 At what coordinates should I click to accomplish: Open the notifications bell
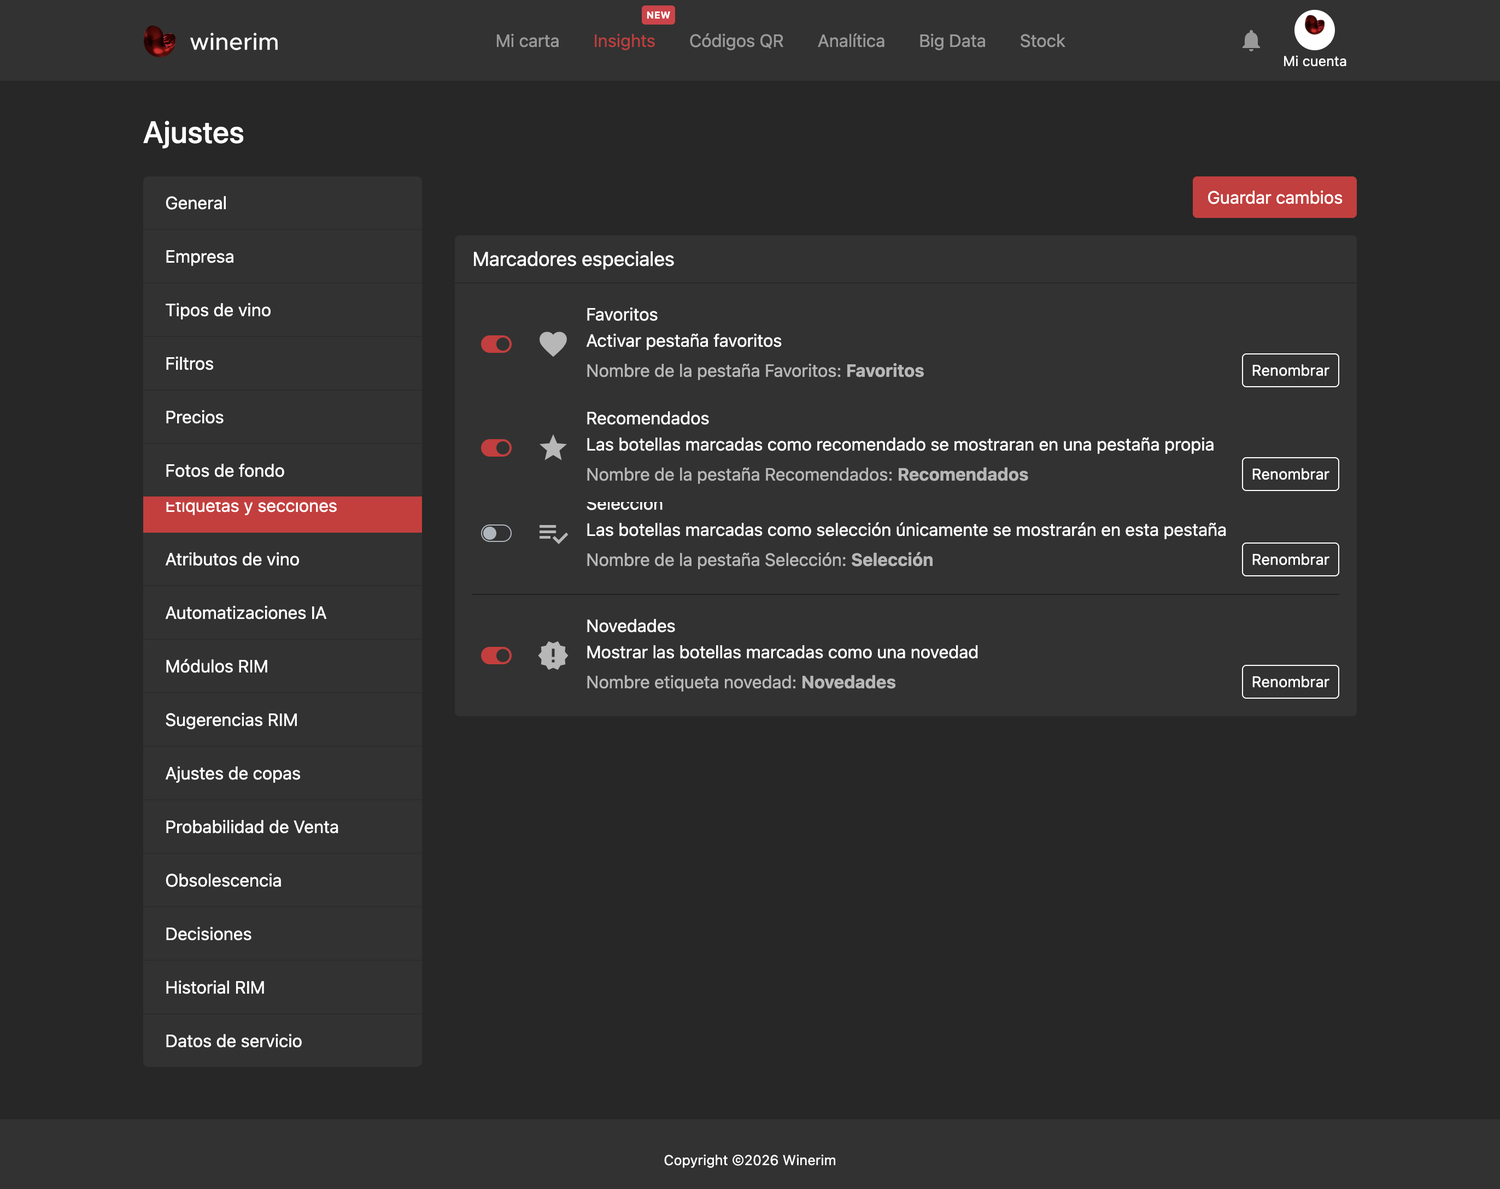click(x=1251, y=41)
